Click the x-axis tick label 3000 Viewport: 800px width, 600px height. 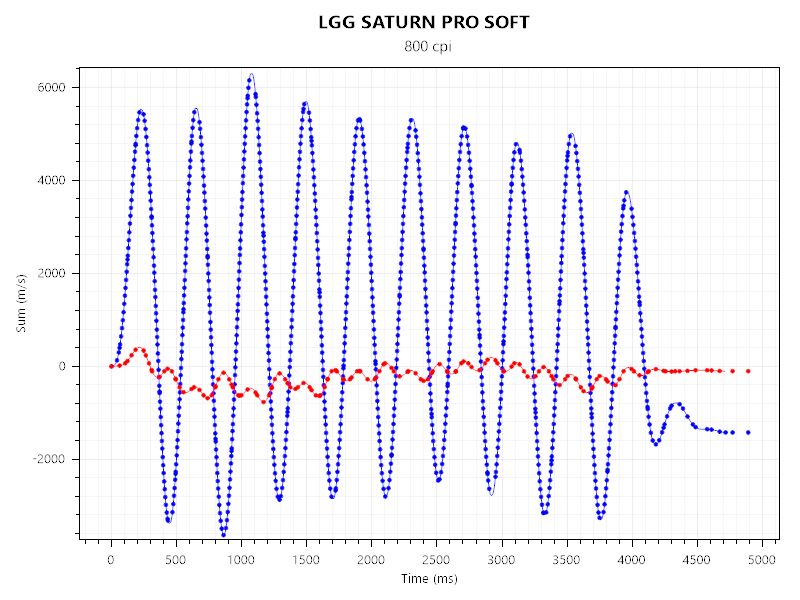501,560
